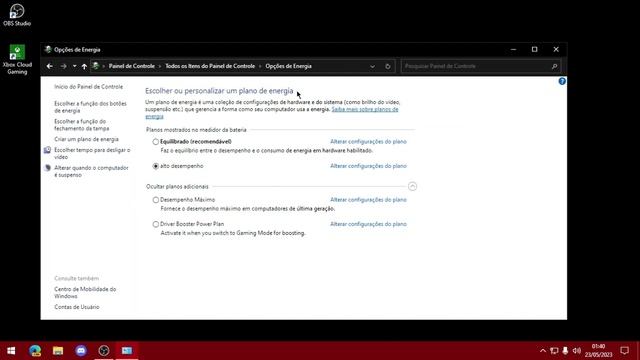Refresh the Opções de Energia page
640x360 pixels.
coord(388,66)
